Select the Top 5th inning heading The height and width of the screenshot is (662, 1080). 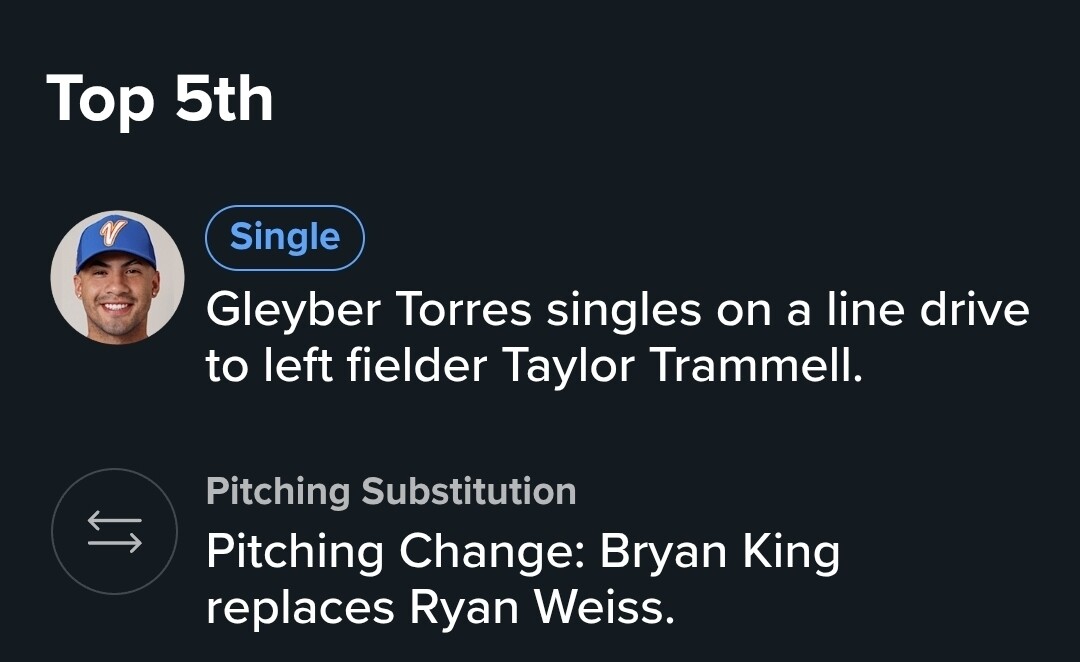point(160,98)
